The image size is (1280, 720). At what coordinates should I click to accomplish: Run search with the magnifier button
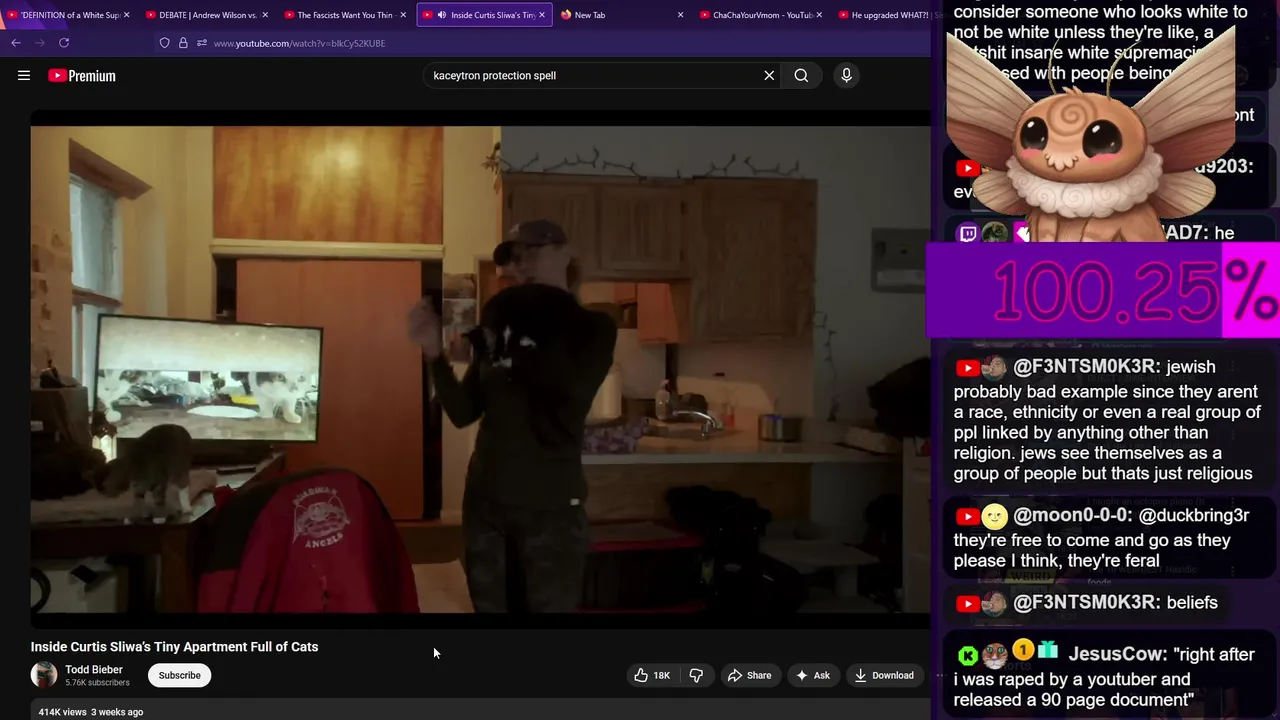(801, 75)
